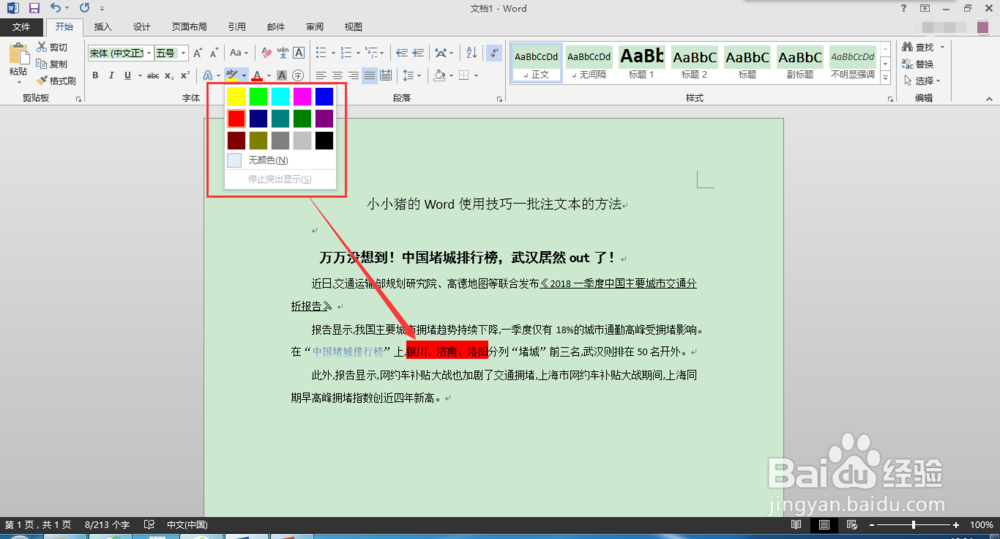The width and height of the screenshot is (1000, 539).
Task: Collapse the ribbon with the caret
Action: click(989, 99)
